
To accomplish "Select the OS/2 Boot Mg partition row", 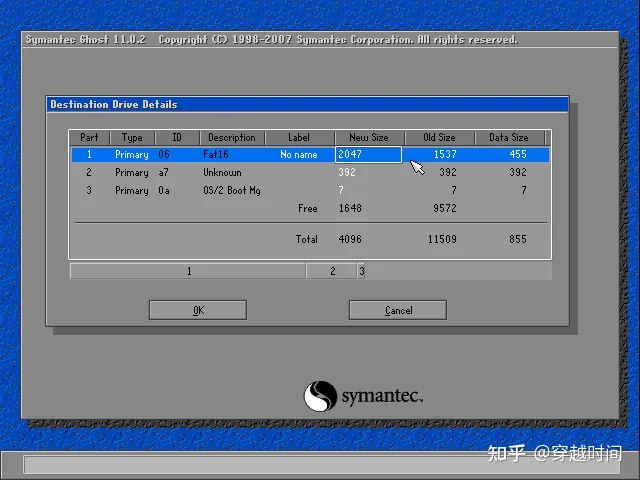I will [310, 191].
